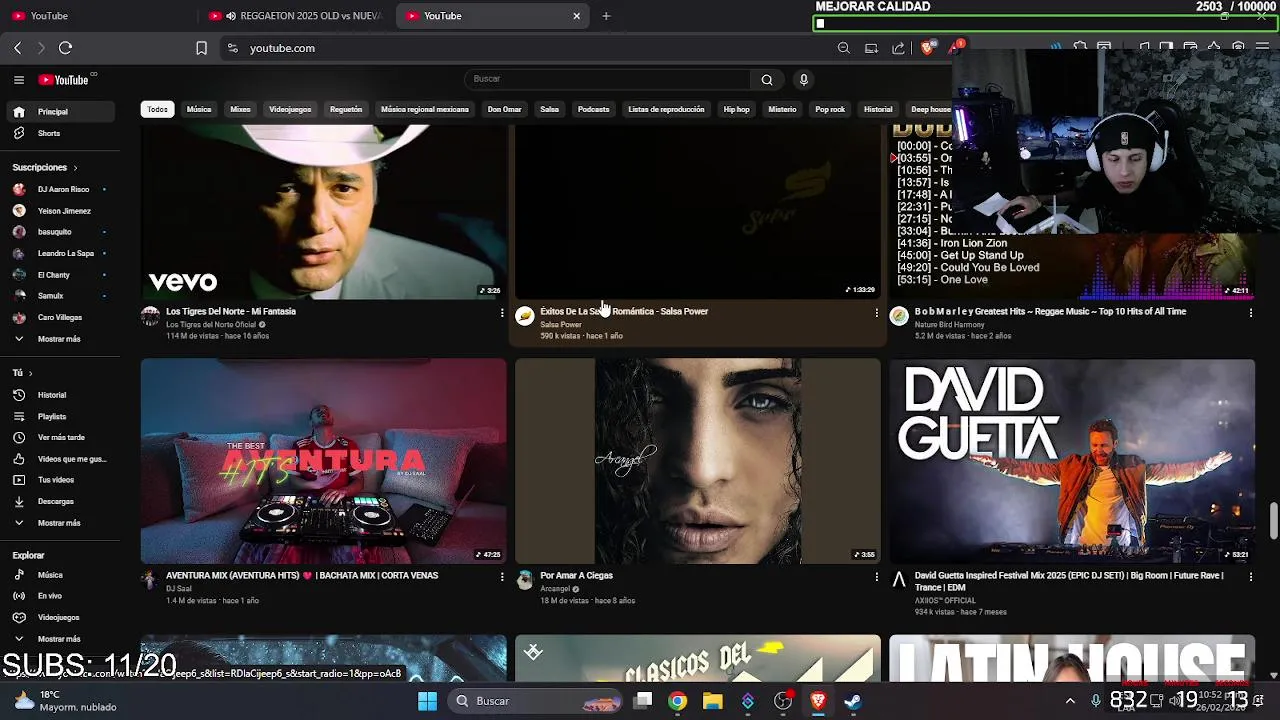Open Shorts in sidebar
This screenshot has width=1280, height=720.
pos(60,133)
